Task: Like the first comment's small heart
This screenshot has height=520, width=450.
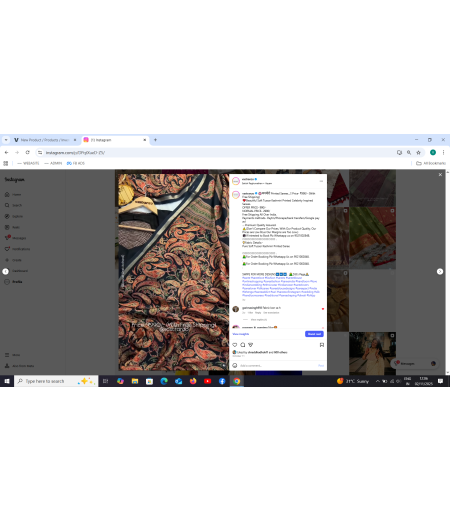Action: 323,309
